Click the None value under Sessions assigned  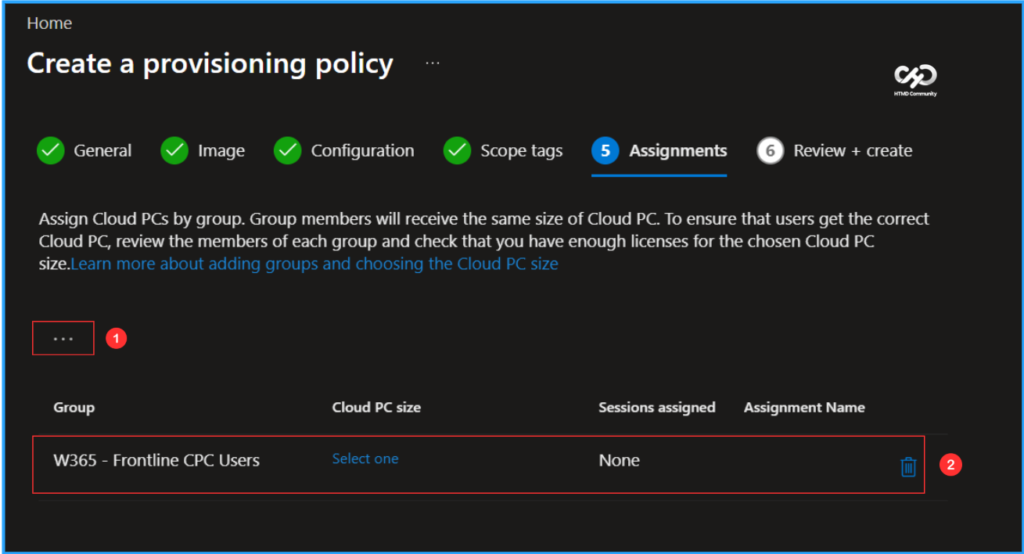619,461
